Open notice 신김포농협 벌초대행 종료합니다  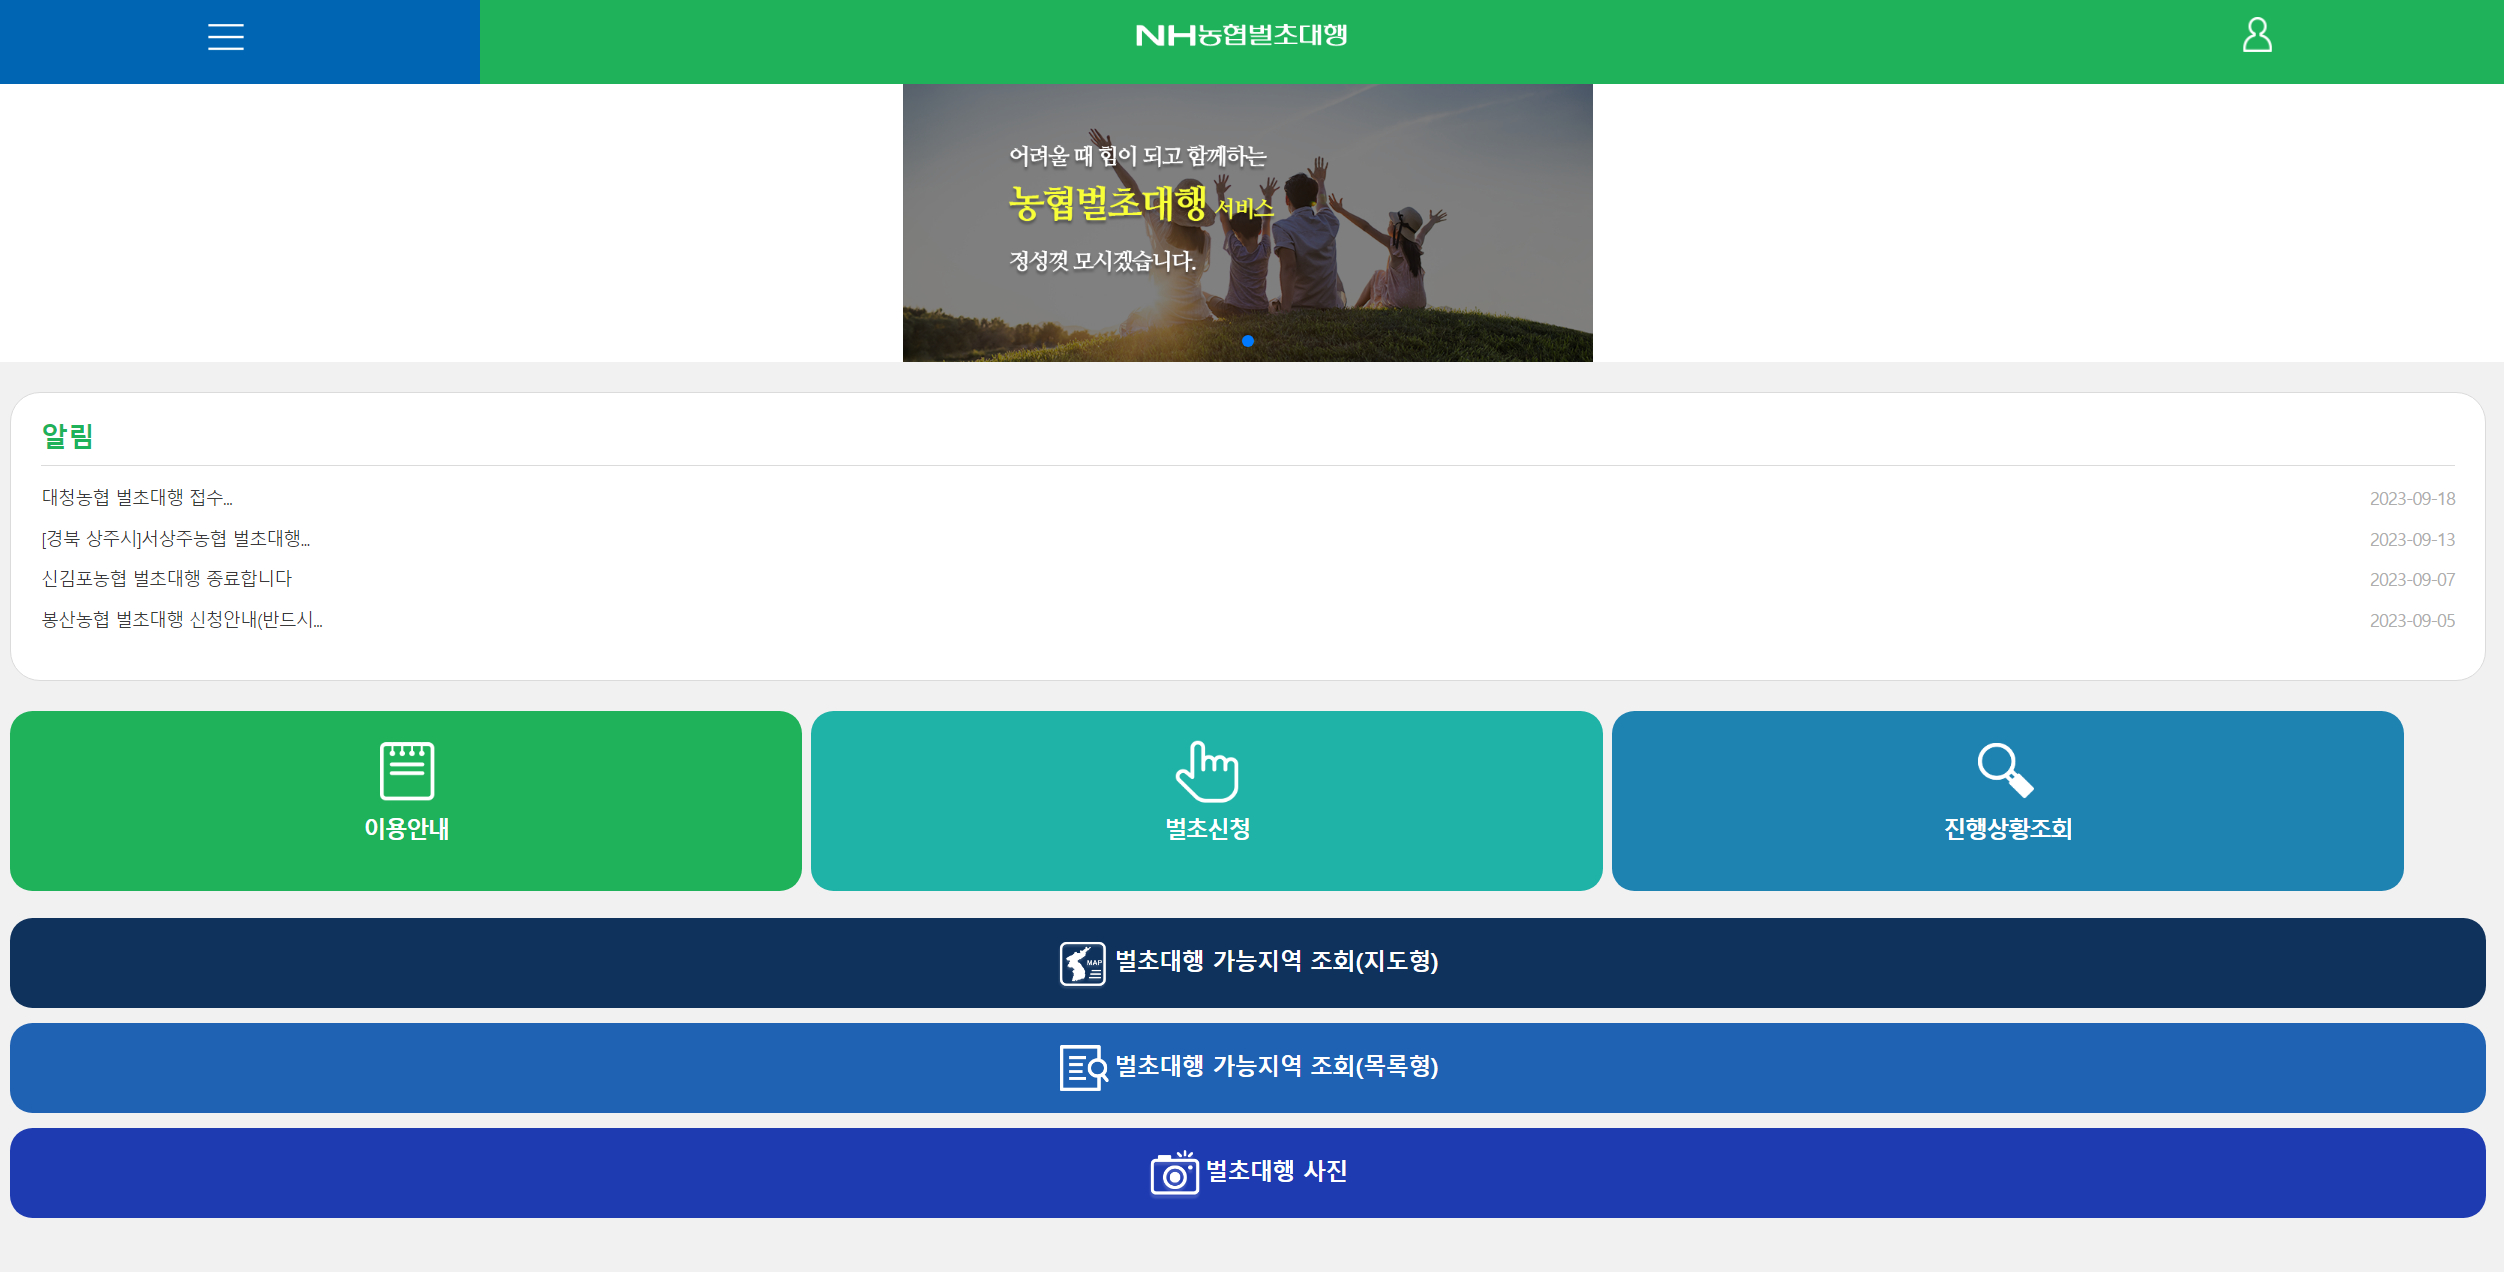[167, 579]
